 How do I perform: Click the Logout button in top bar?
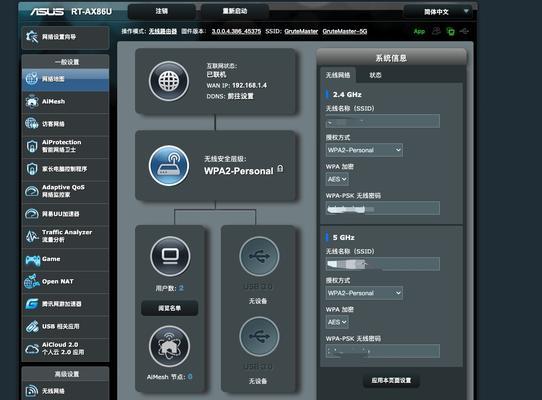[161, 11]
